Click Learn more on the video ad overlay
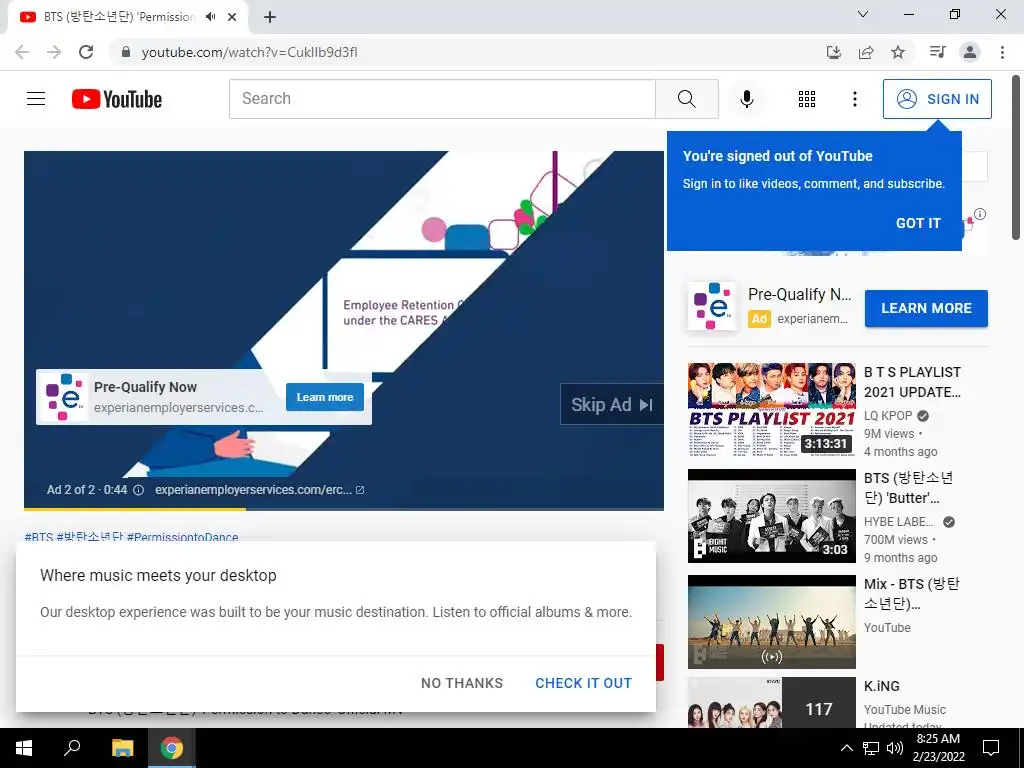Viewport: 1024px width, 768px height. pos(325,397)
